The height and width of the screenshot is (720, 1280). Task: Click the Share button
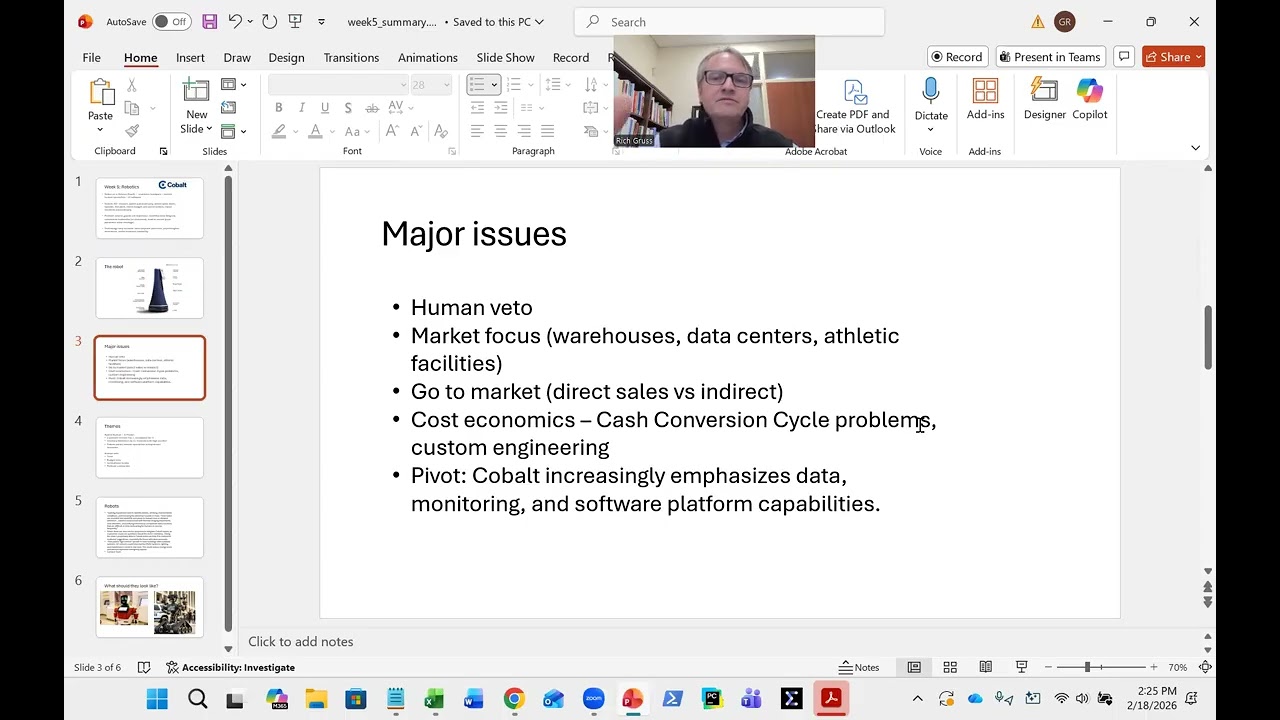[x=1173, y=57]
